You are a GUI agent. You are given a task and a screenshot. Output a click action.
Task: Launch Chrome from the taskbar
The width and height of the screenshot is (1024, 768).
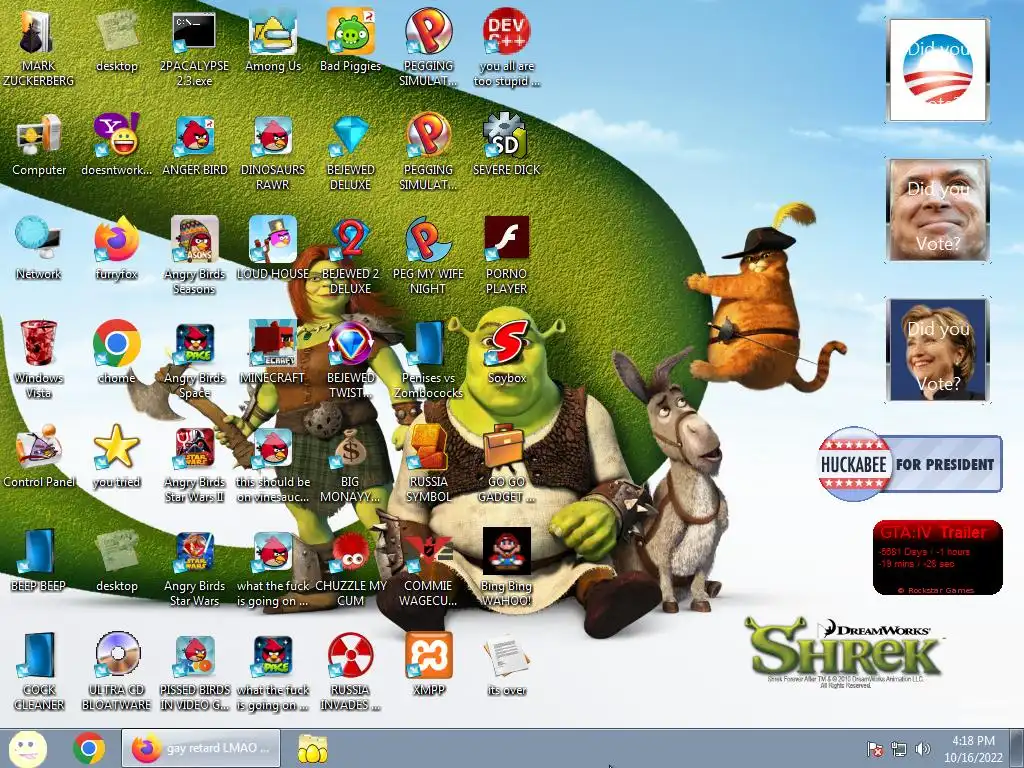pyautogui.click(x=89, y=748)
